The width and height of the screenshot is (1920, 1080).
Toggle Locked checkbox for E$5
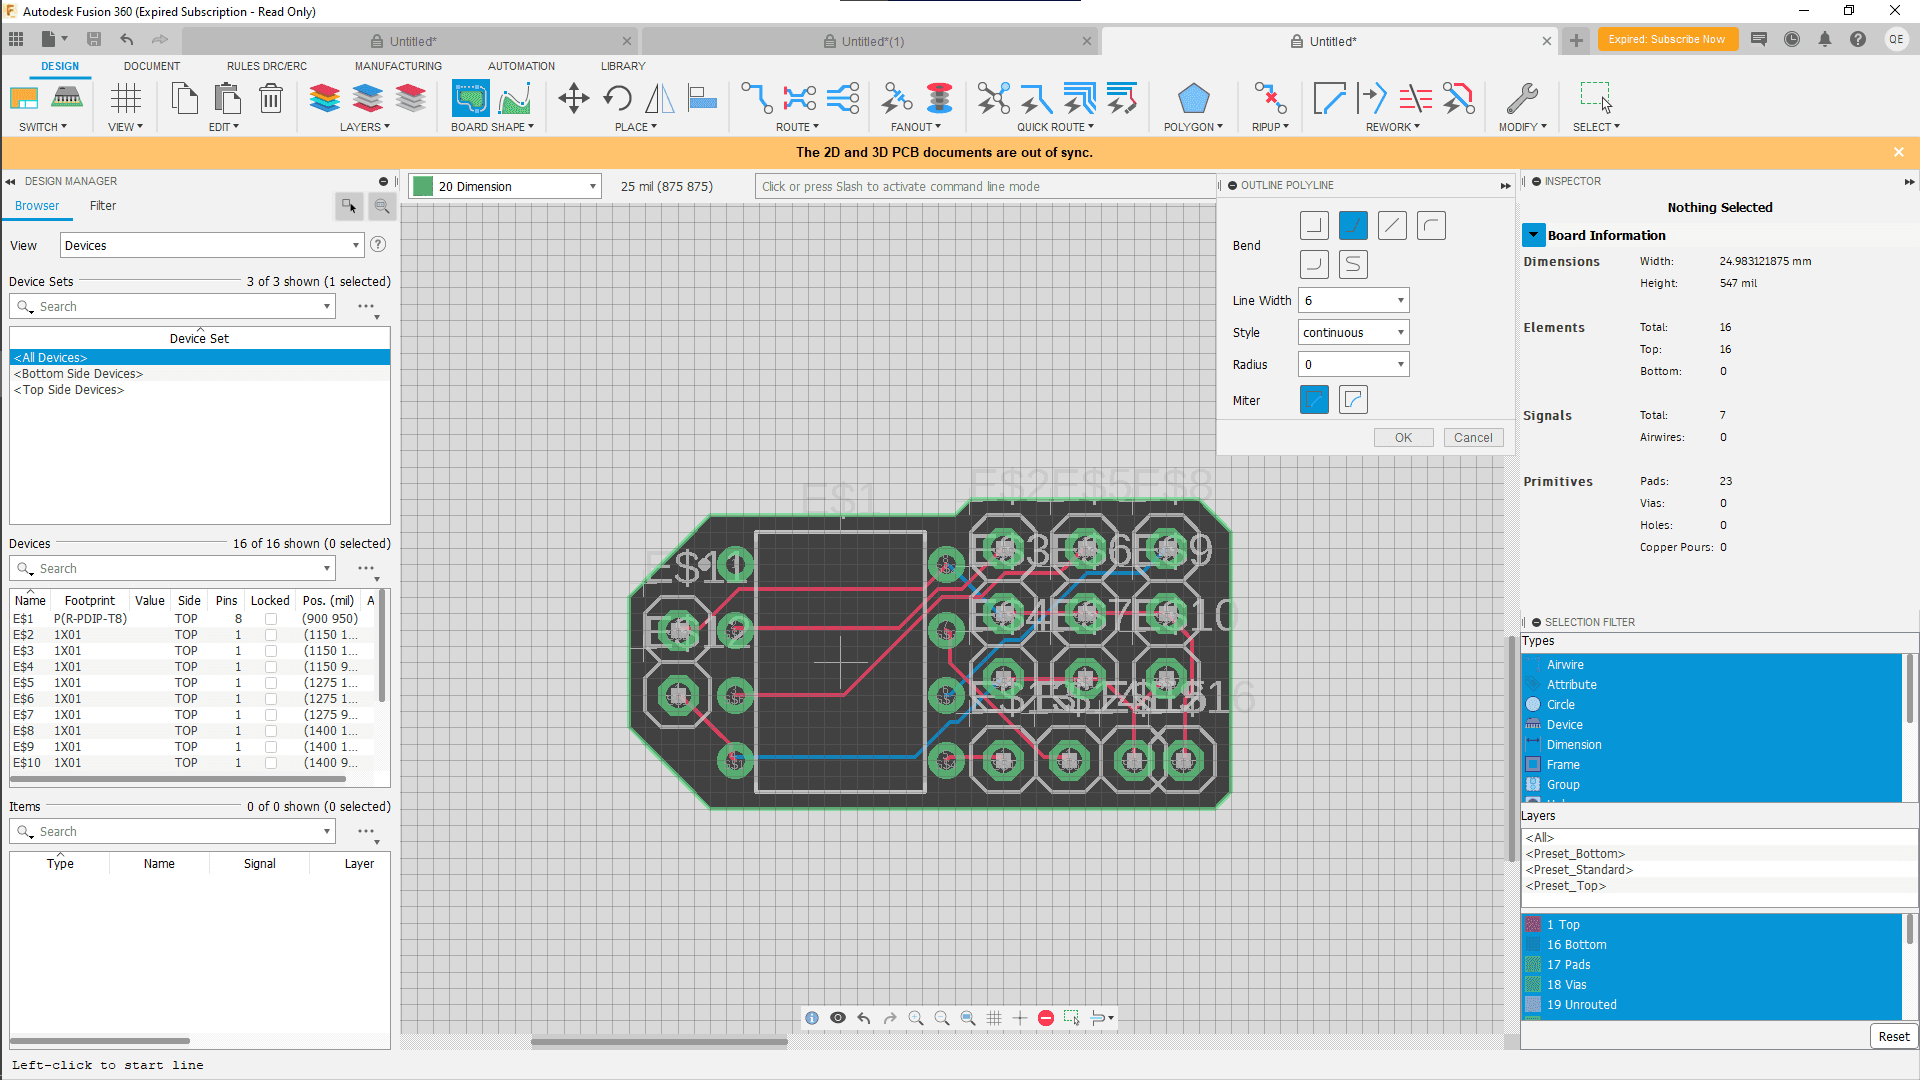point(270,683)
